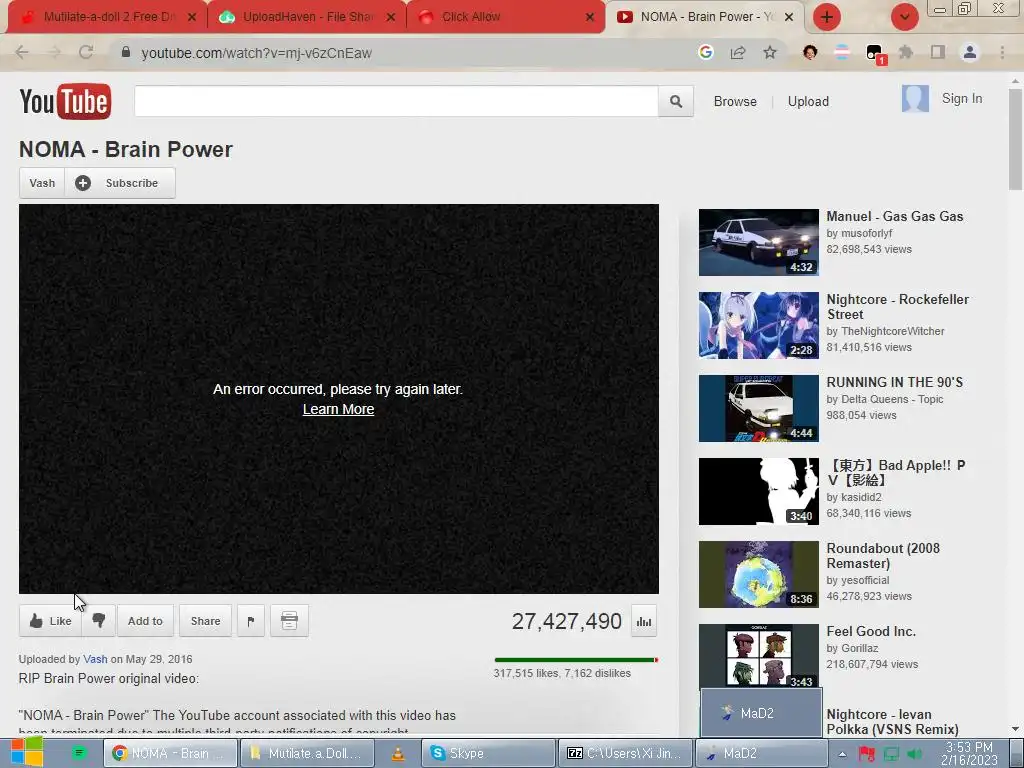The image size is (1024, 768).
Task: Open the transcript icon button
Action: pos(289,621)
